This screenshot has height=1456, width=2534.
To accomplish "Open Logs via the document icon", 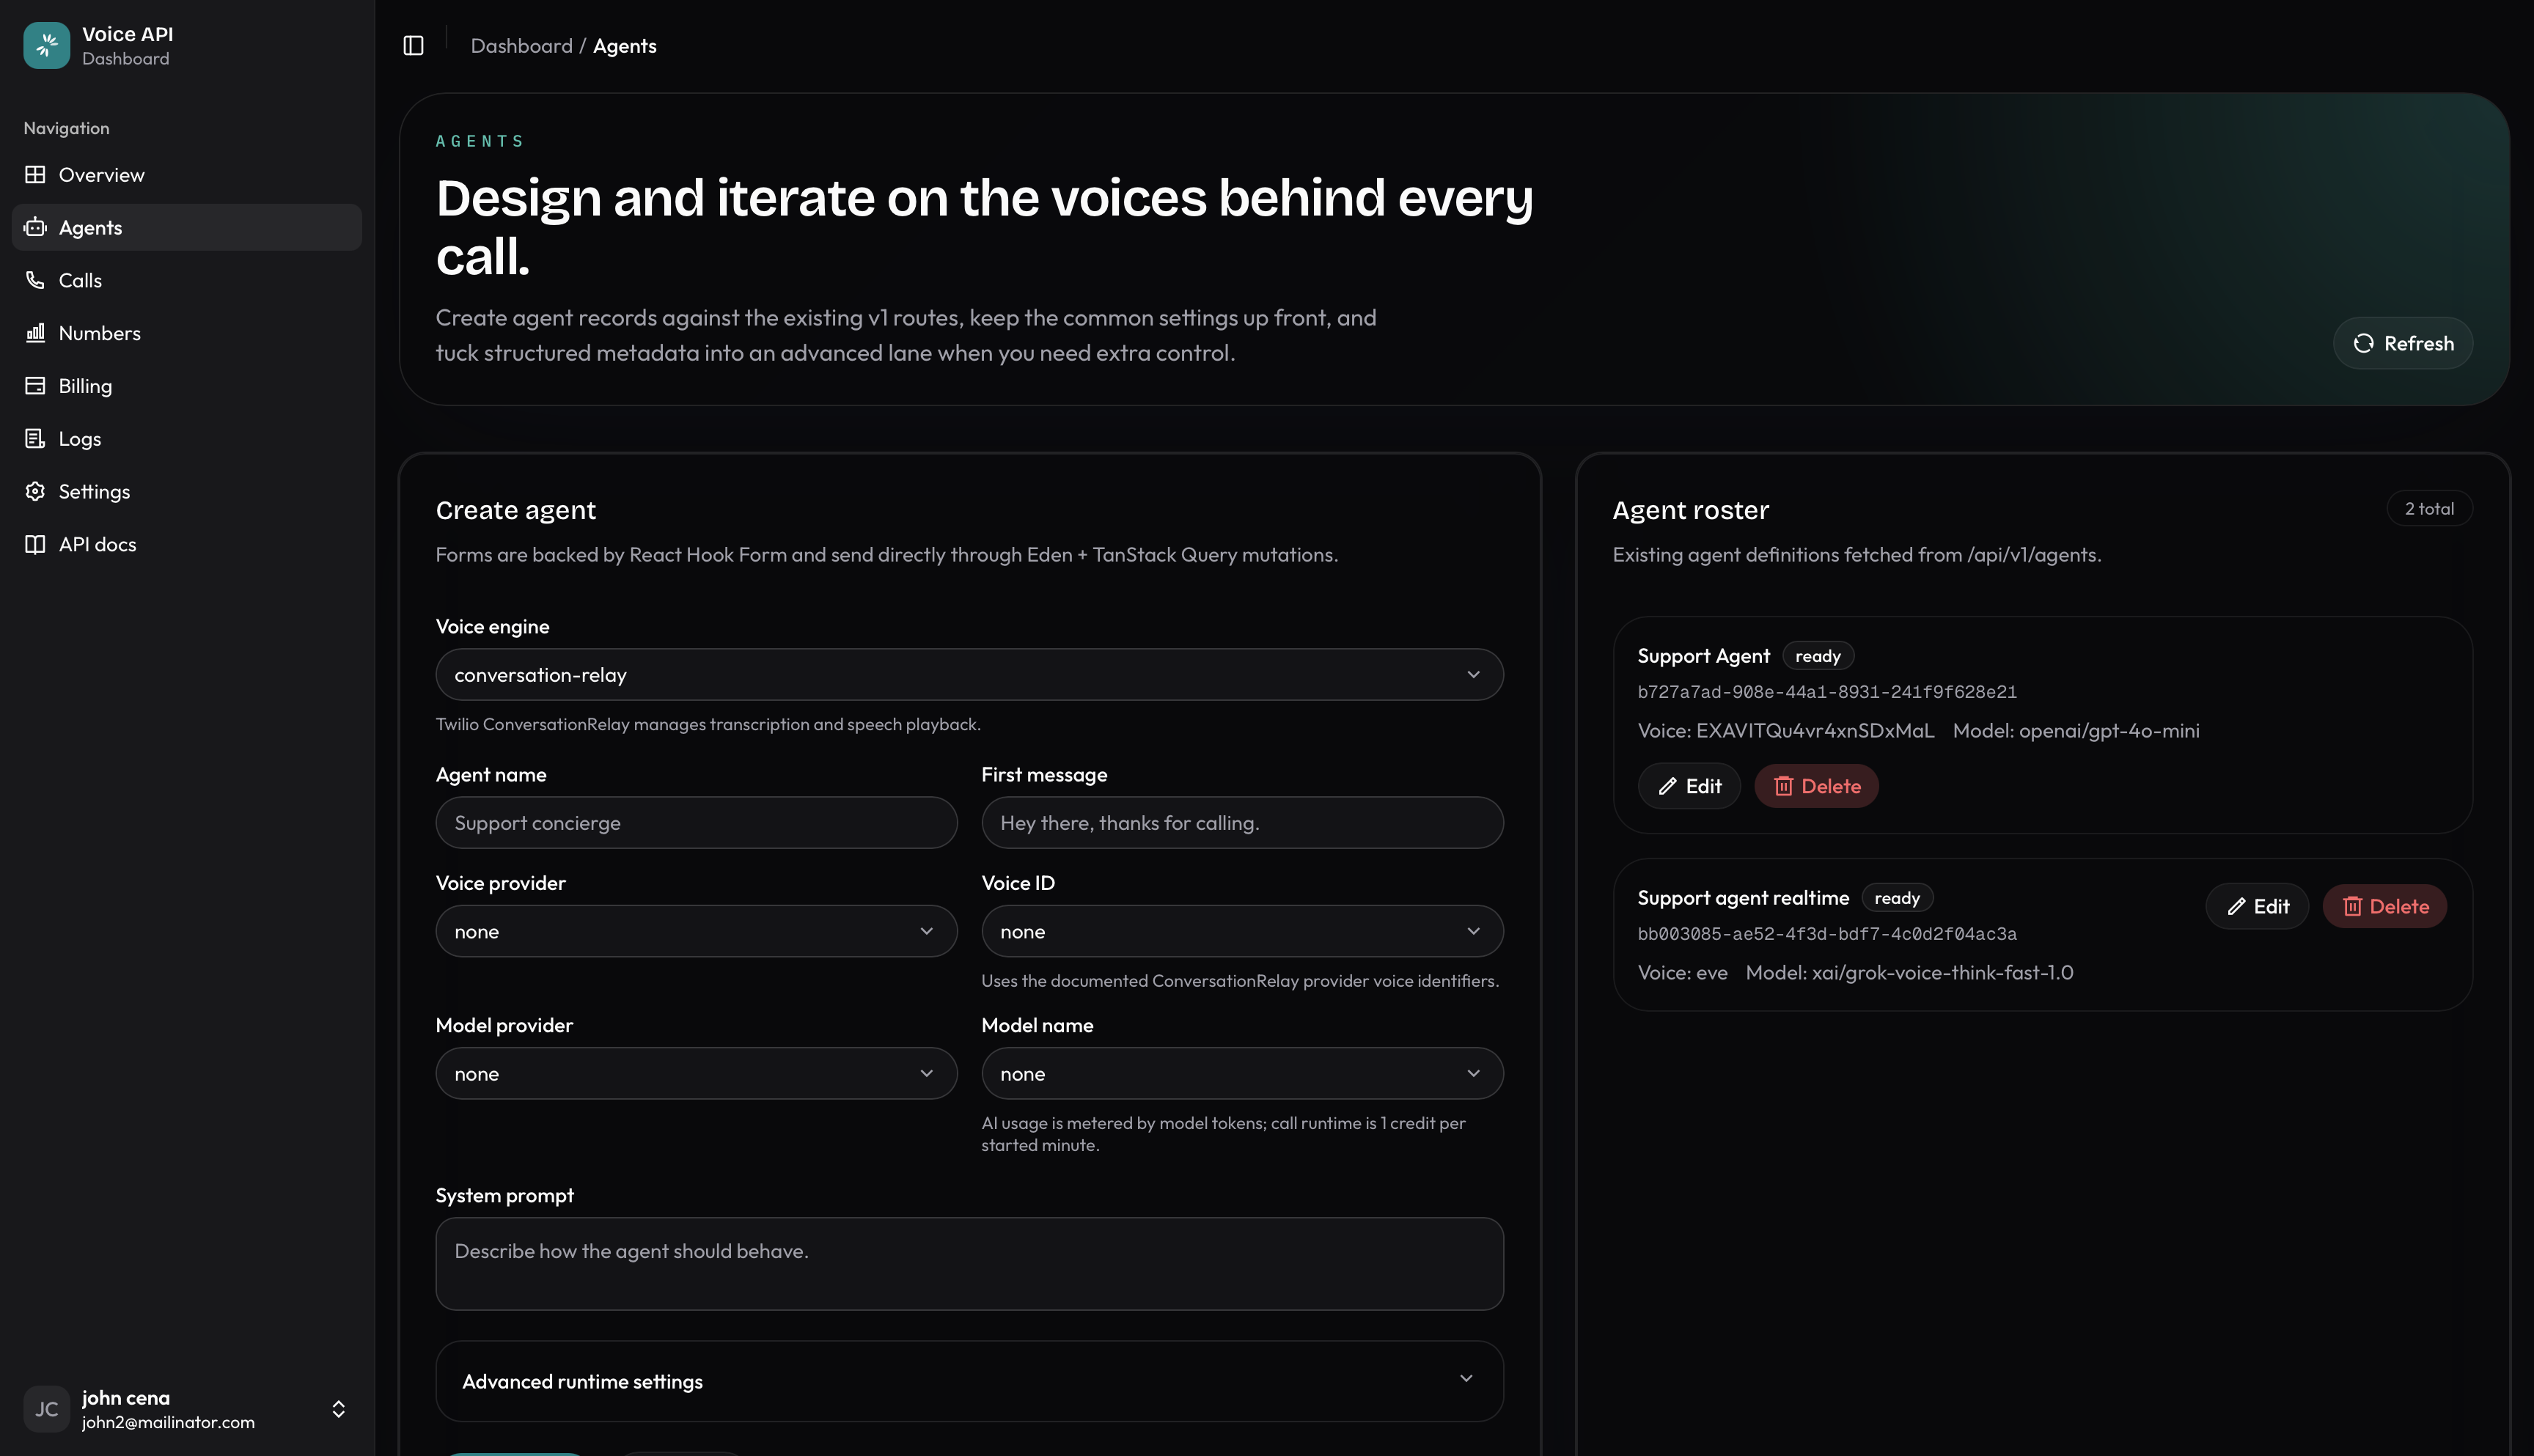I will (x=35, y=439).
